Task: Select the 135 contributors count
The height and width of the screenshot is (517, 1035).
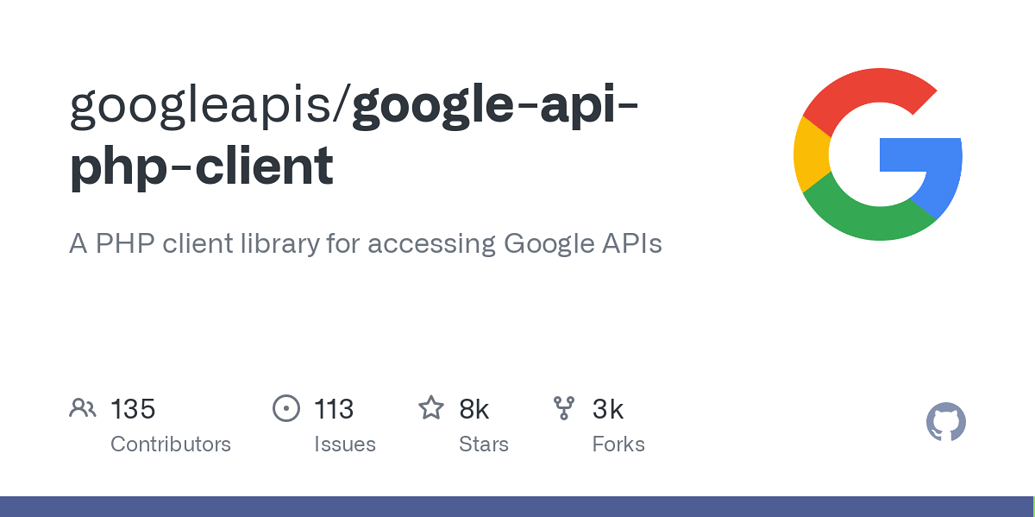Action: click(x=133, y=409)
